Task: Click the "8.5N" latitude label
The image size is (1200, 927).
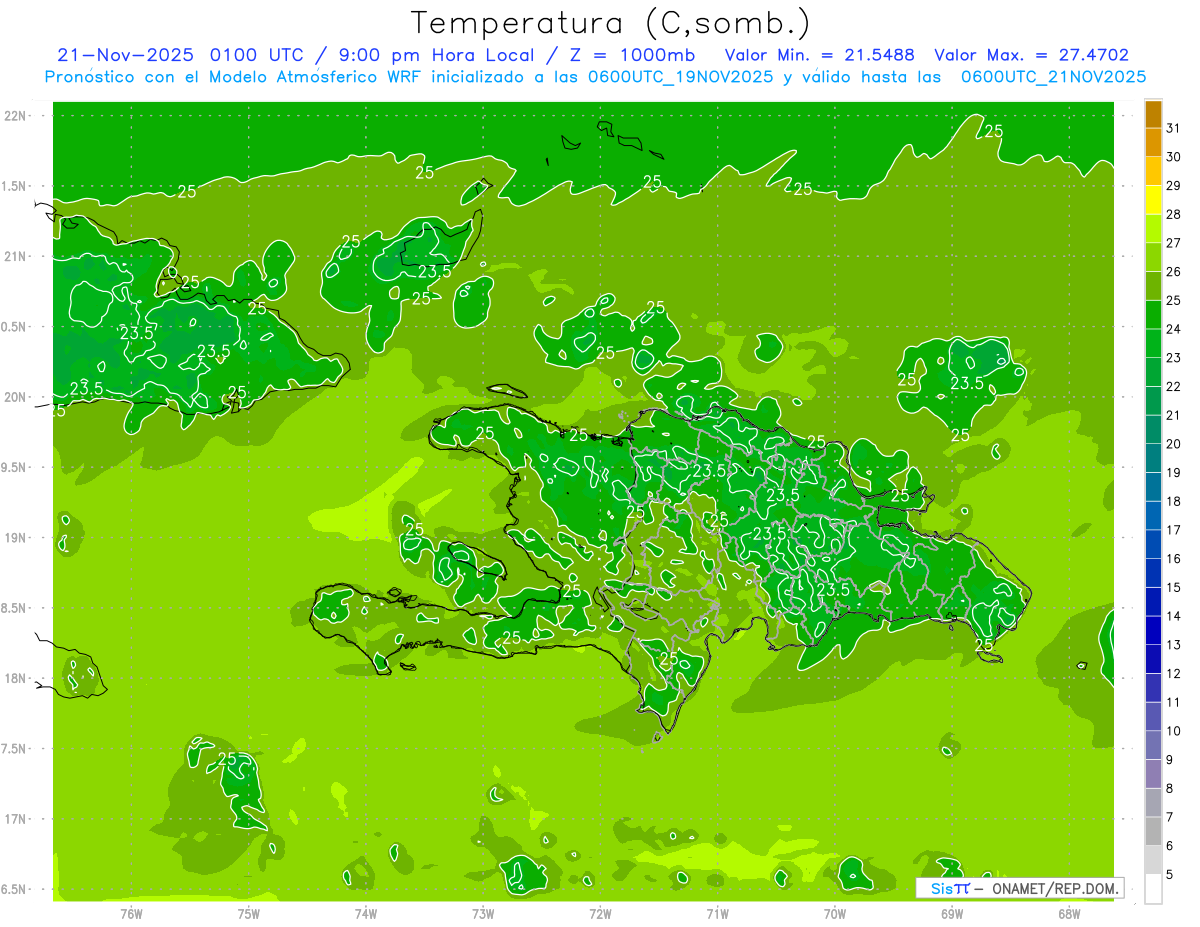Action: pos(14,608)
